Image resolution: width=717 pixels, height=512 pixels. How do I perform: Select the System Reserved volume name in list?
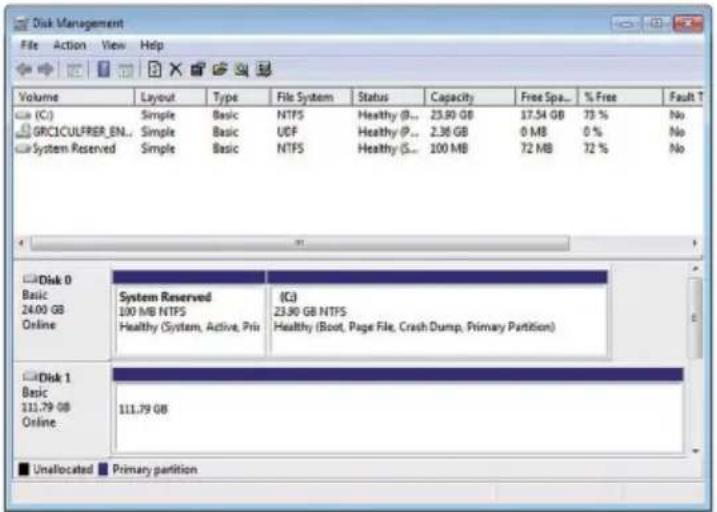coord(74,149)
